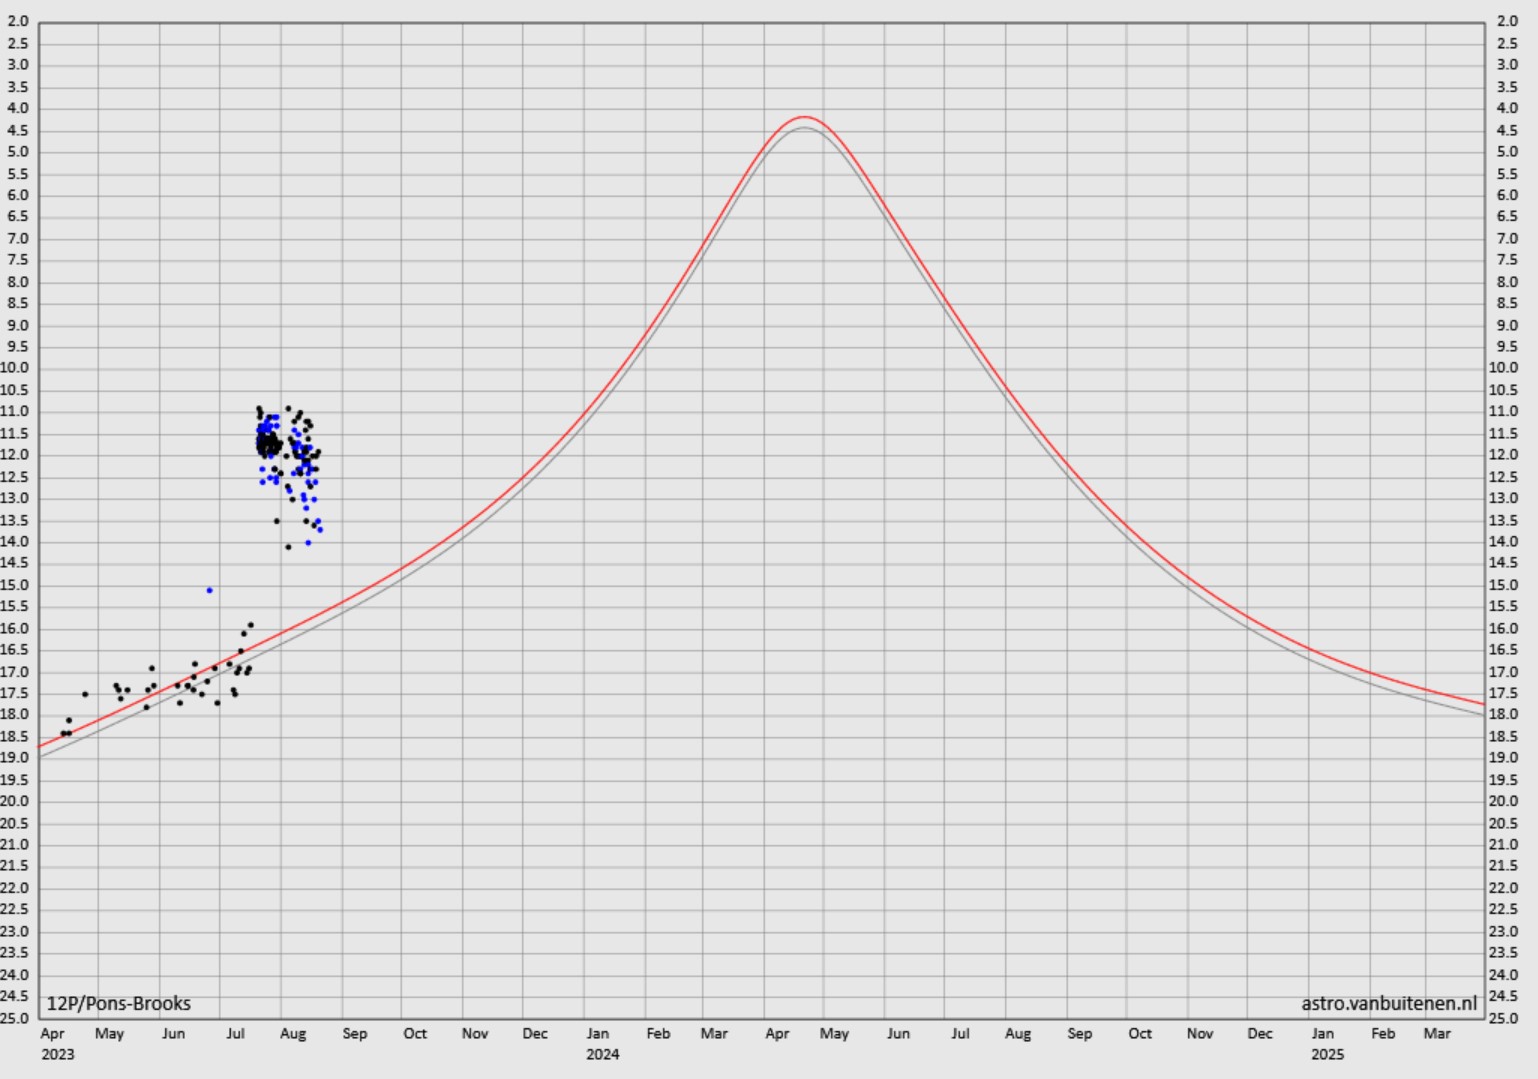Click the Aug 2024 month label

point(1018,1033)
